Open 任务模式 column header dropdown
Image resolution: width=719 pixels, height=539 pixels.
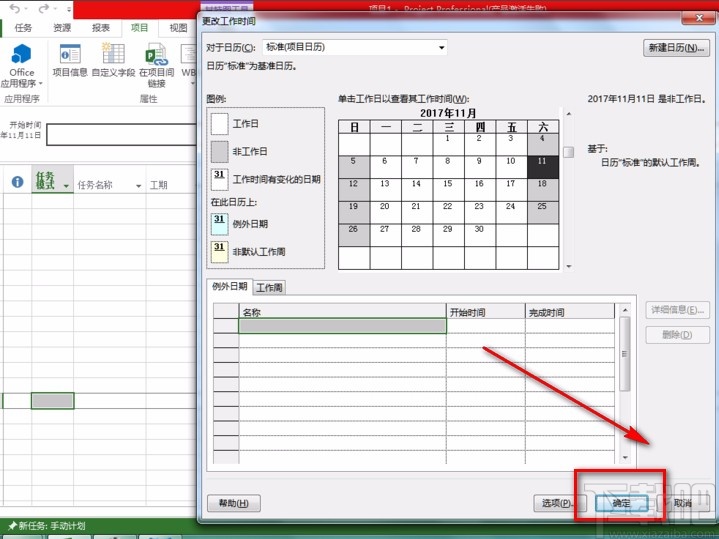tap(66, 186)
